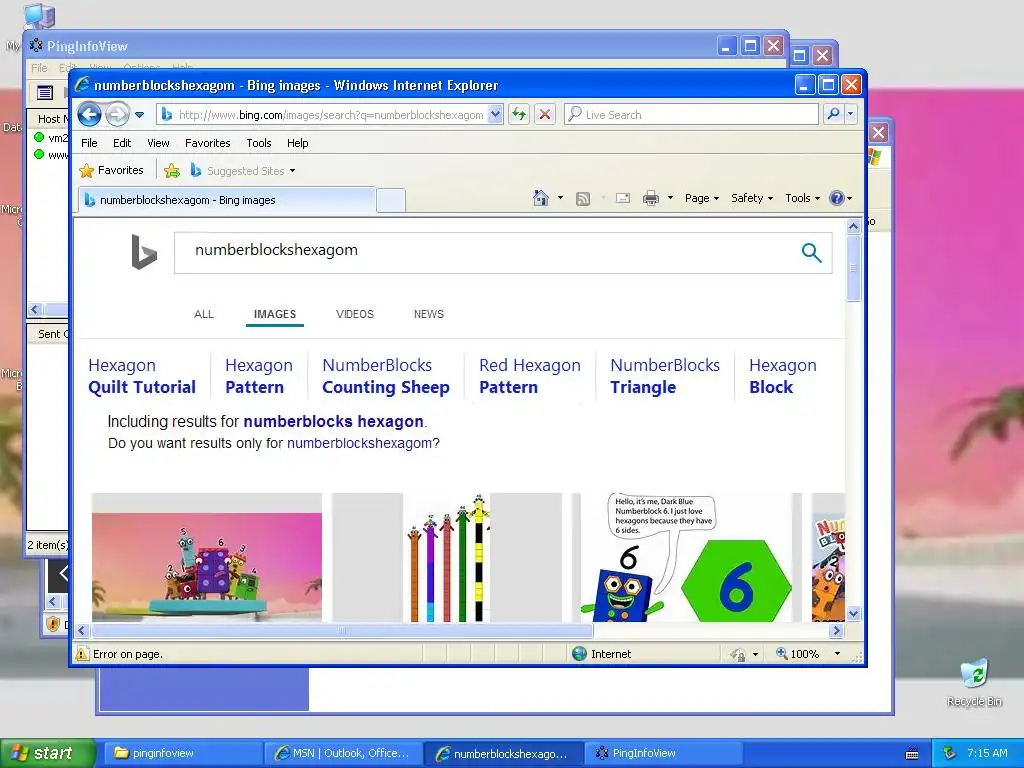Search only for numberblockshexagom link
1024x768 pixels.
[359, 443]
